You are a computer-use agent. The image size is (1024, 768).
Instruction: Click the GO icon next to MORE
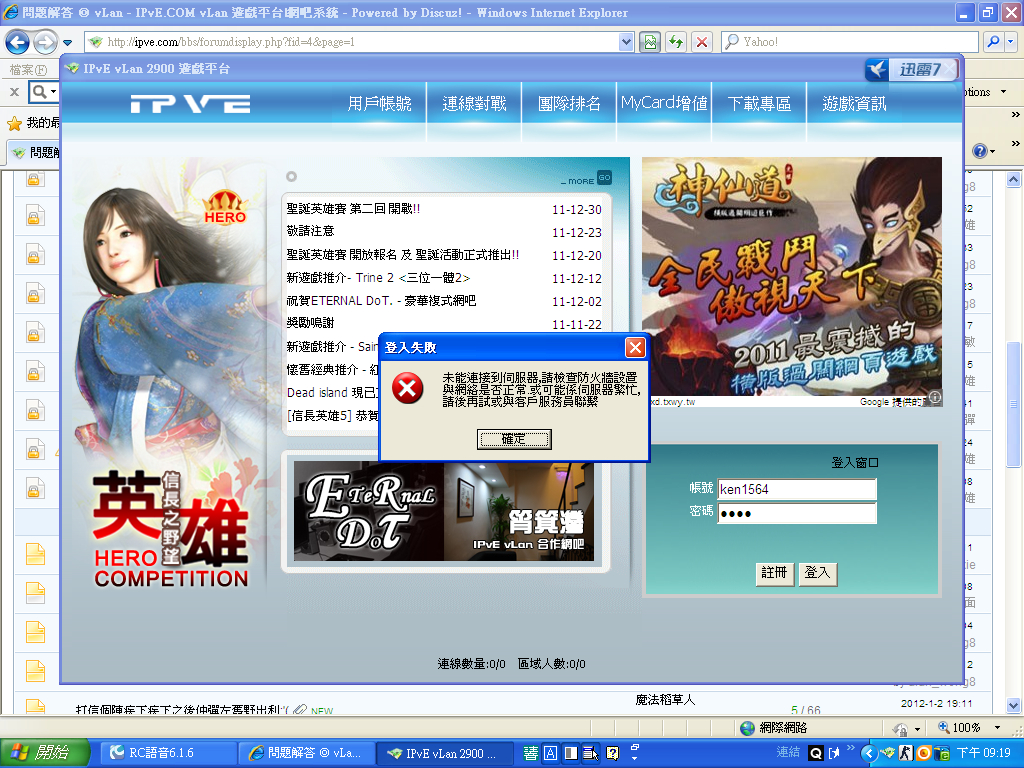604,178
